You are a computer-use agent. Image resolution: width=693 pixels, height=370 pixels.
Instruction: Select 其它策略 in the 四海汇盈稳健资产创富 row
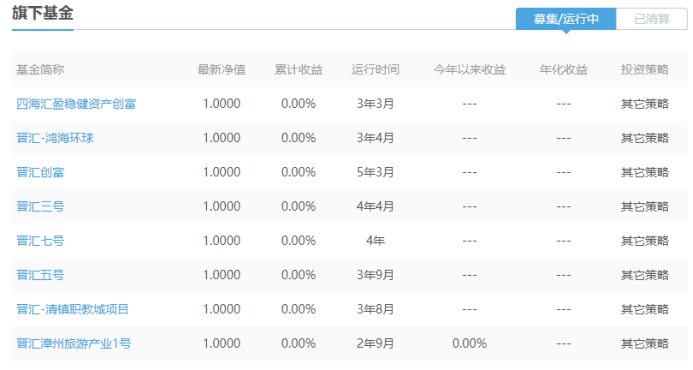pyautogui.click(x=645, y=104)
